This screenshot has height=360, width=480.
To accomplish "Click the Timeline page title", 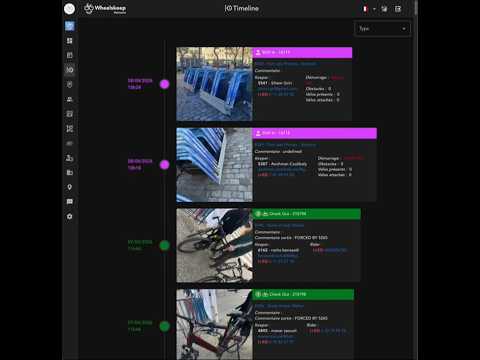I will click(x=242, y=8).
